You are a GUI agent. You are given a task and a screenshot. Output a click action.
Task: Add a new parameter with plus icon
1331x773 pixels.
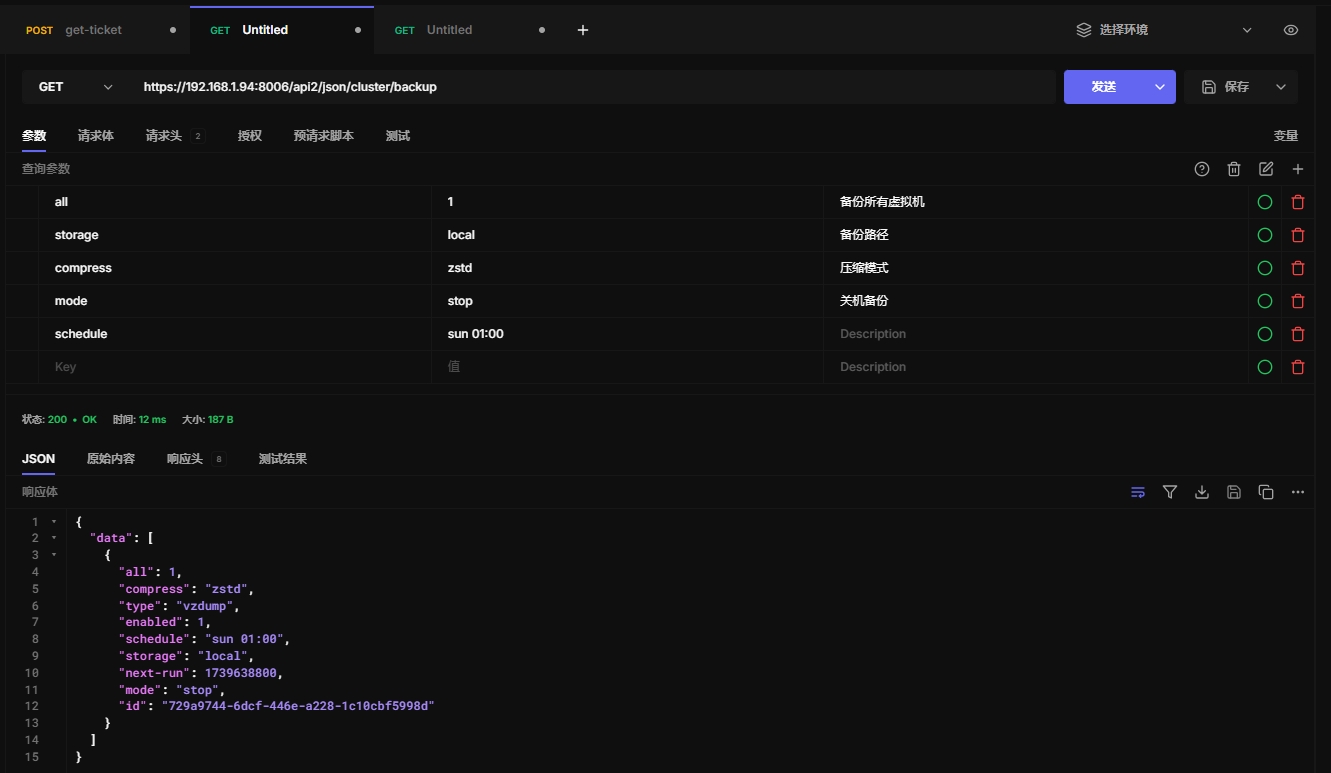click(1298, 169)
